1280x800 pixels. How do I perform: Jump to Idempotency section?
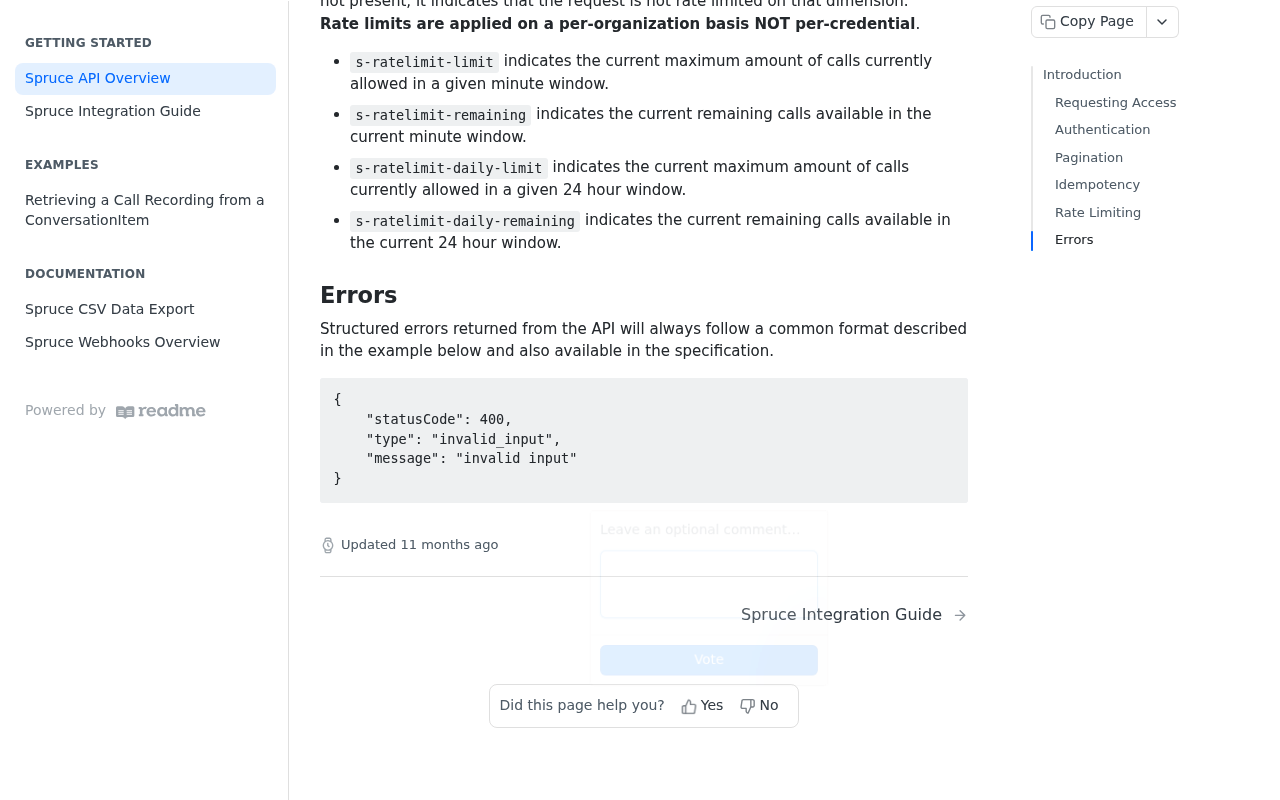click(x=1097, y=185)
